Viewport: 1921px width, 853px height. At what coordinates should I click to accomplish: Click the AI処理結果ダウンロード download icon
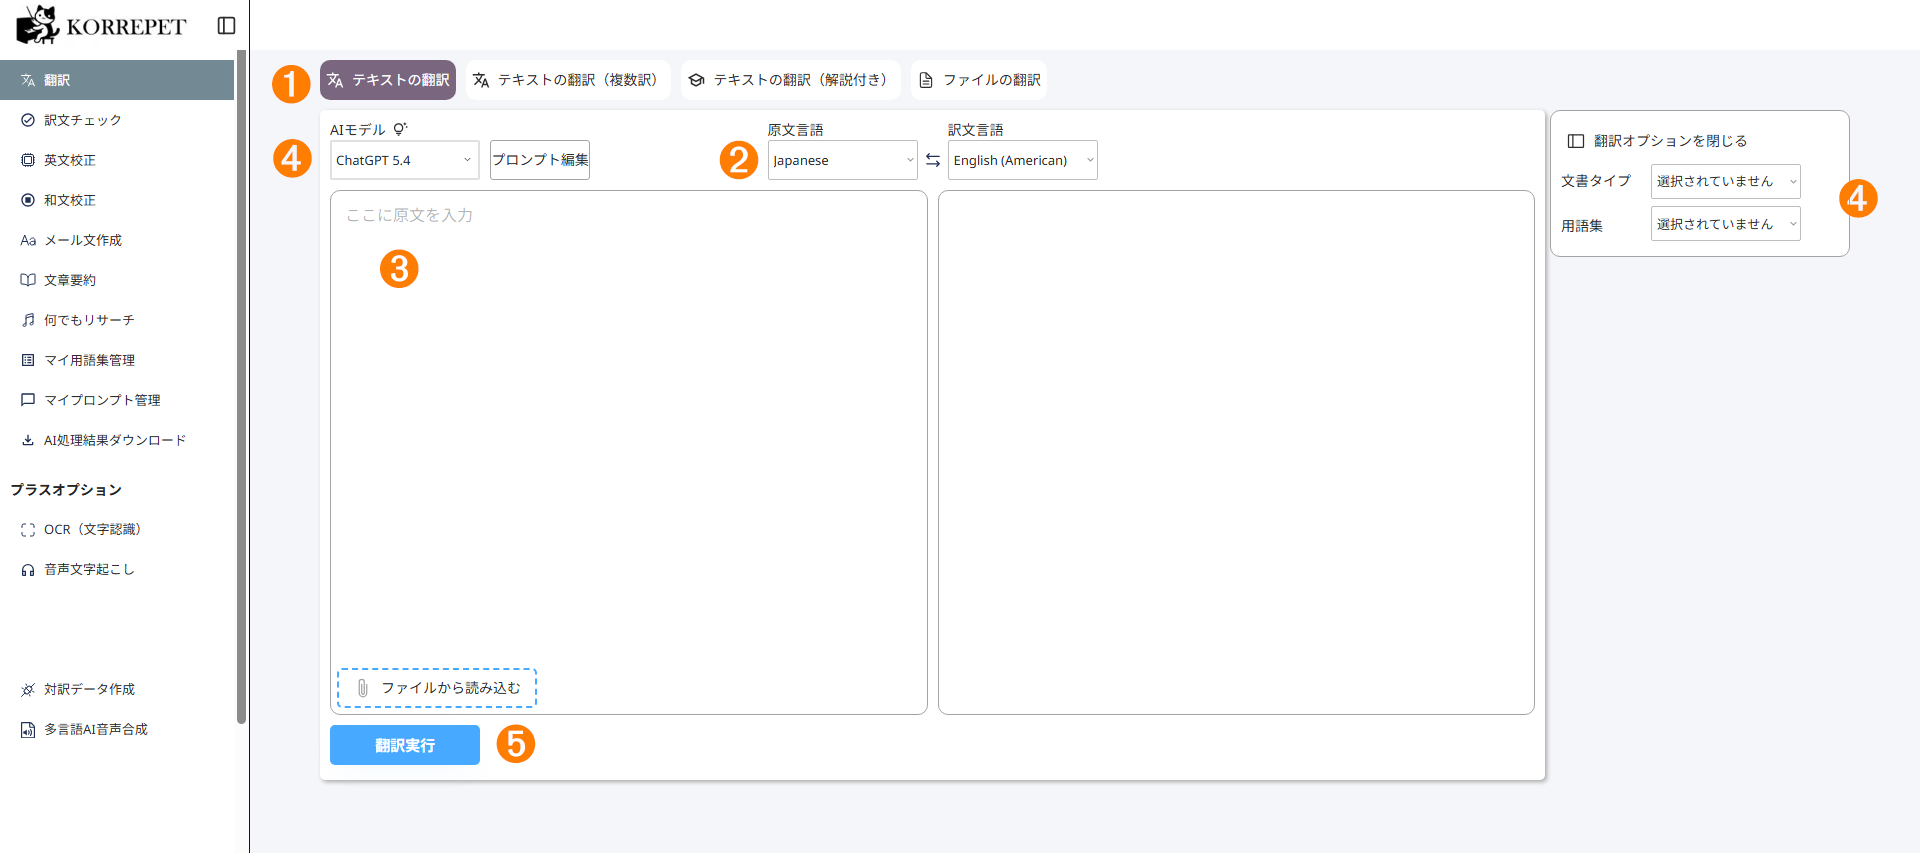(x=28, y=440)
